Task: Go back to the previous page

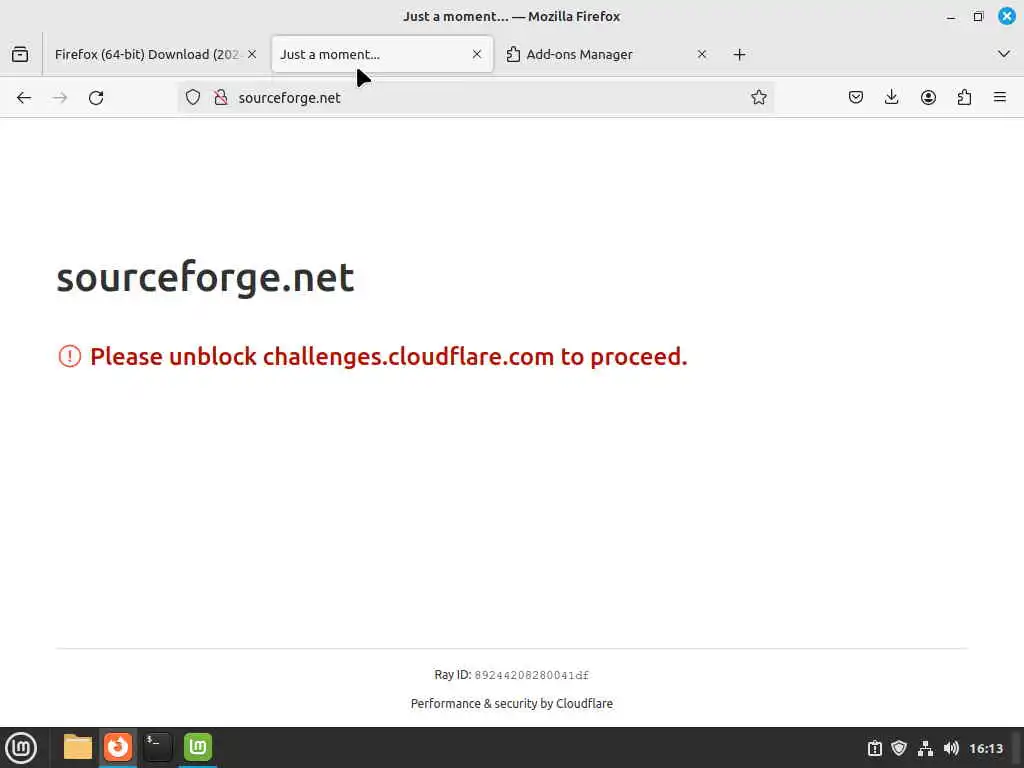Action: click(x=24, y=97)
